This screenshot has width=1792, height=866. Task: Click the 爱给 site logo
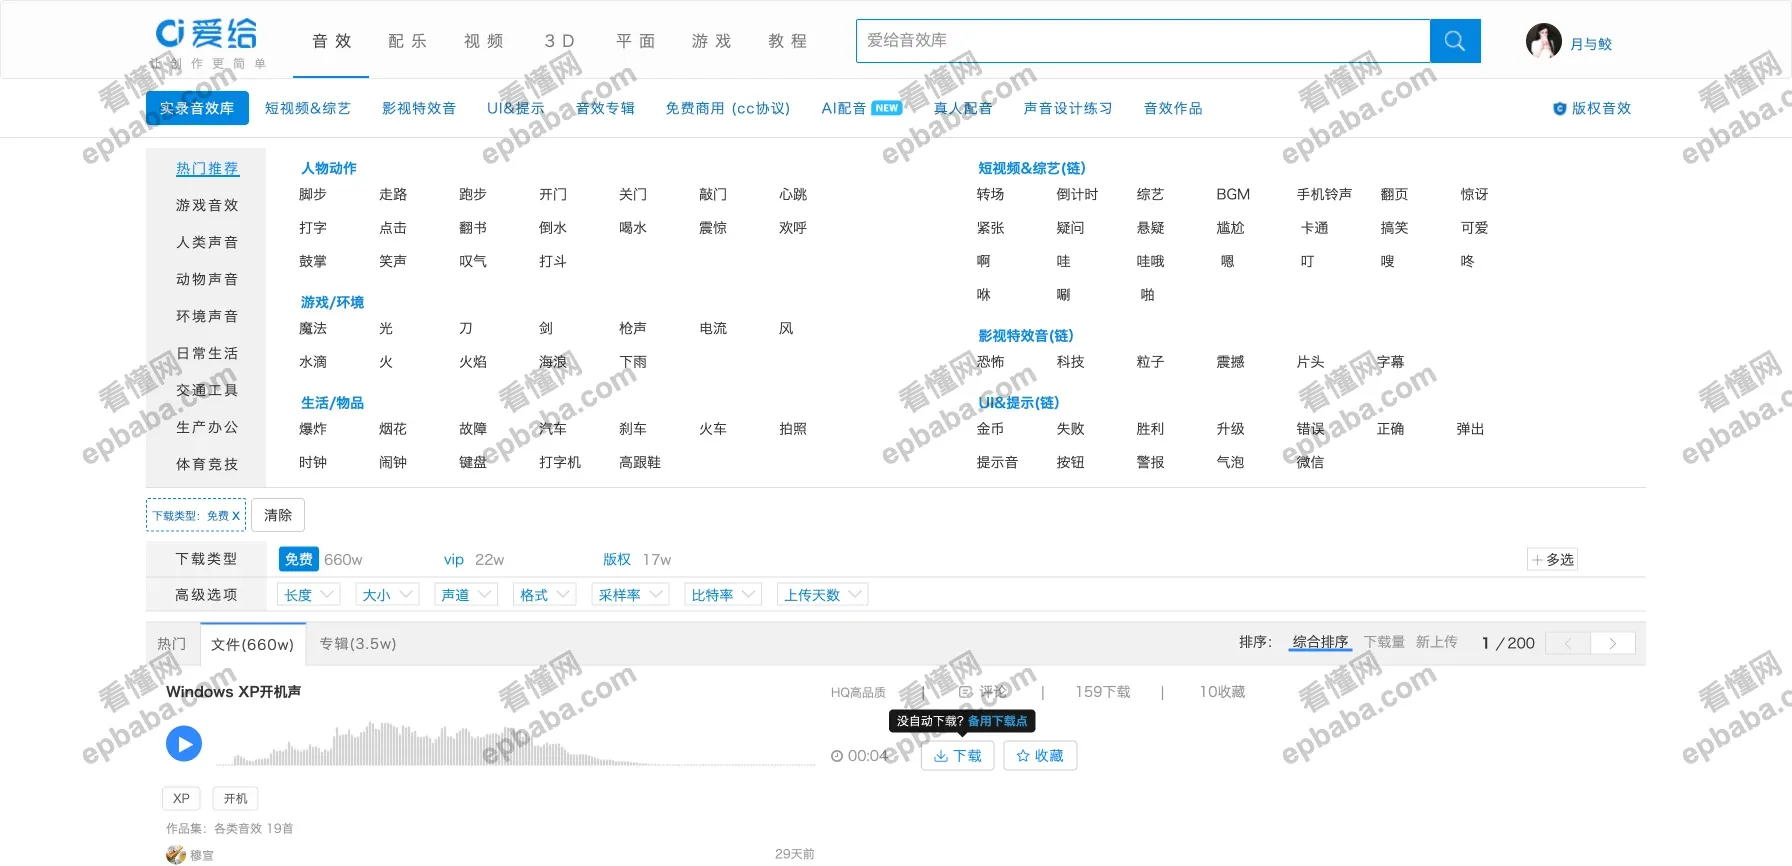(207, 35)
